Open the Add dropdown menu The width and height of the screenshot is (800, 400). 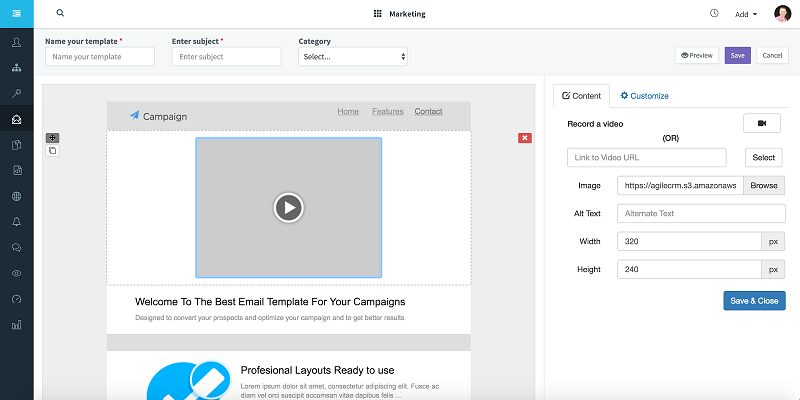[x=746, y=14]
